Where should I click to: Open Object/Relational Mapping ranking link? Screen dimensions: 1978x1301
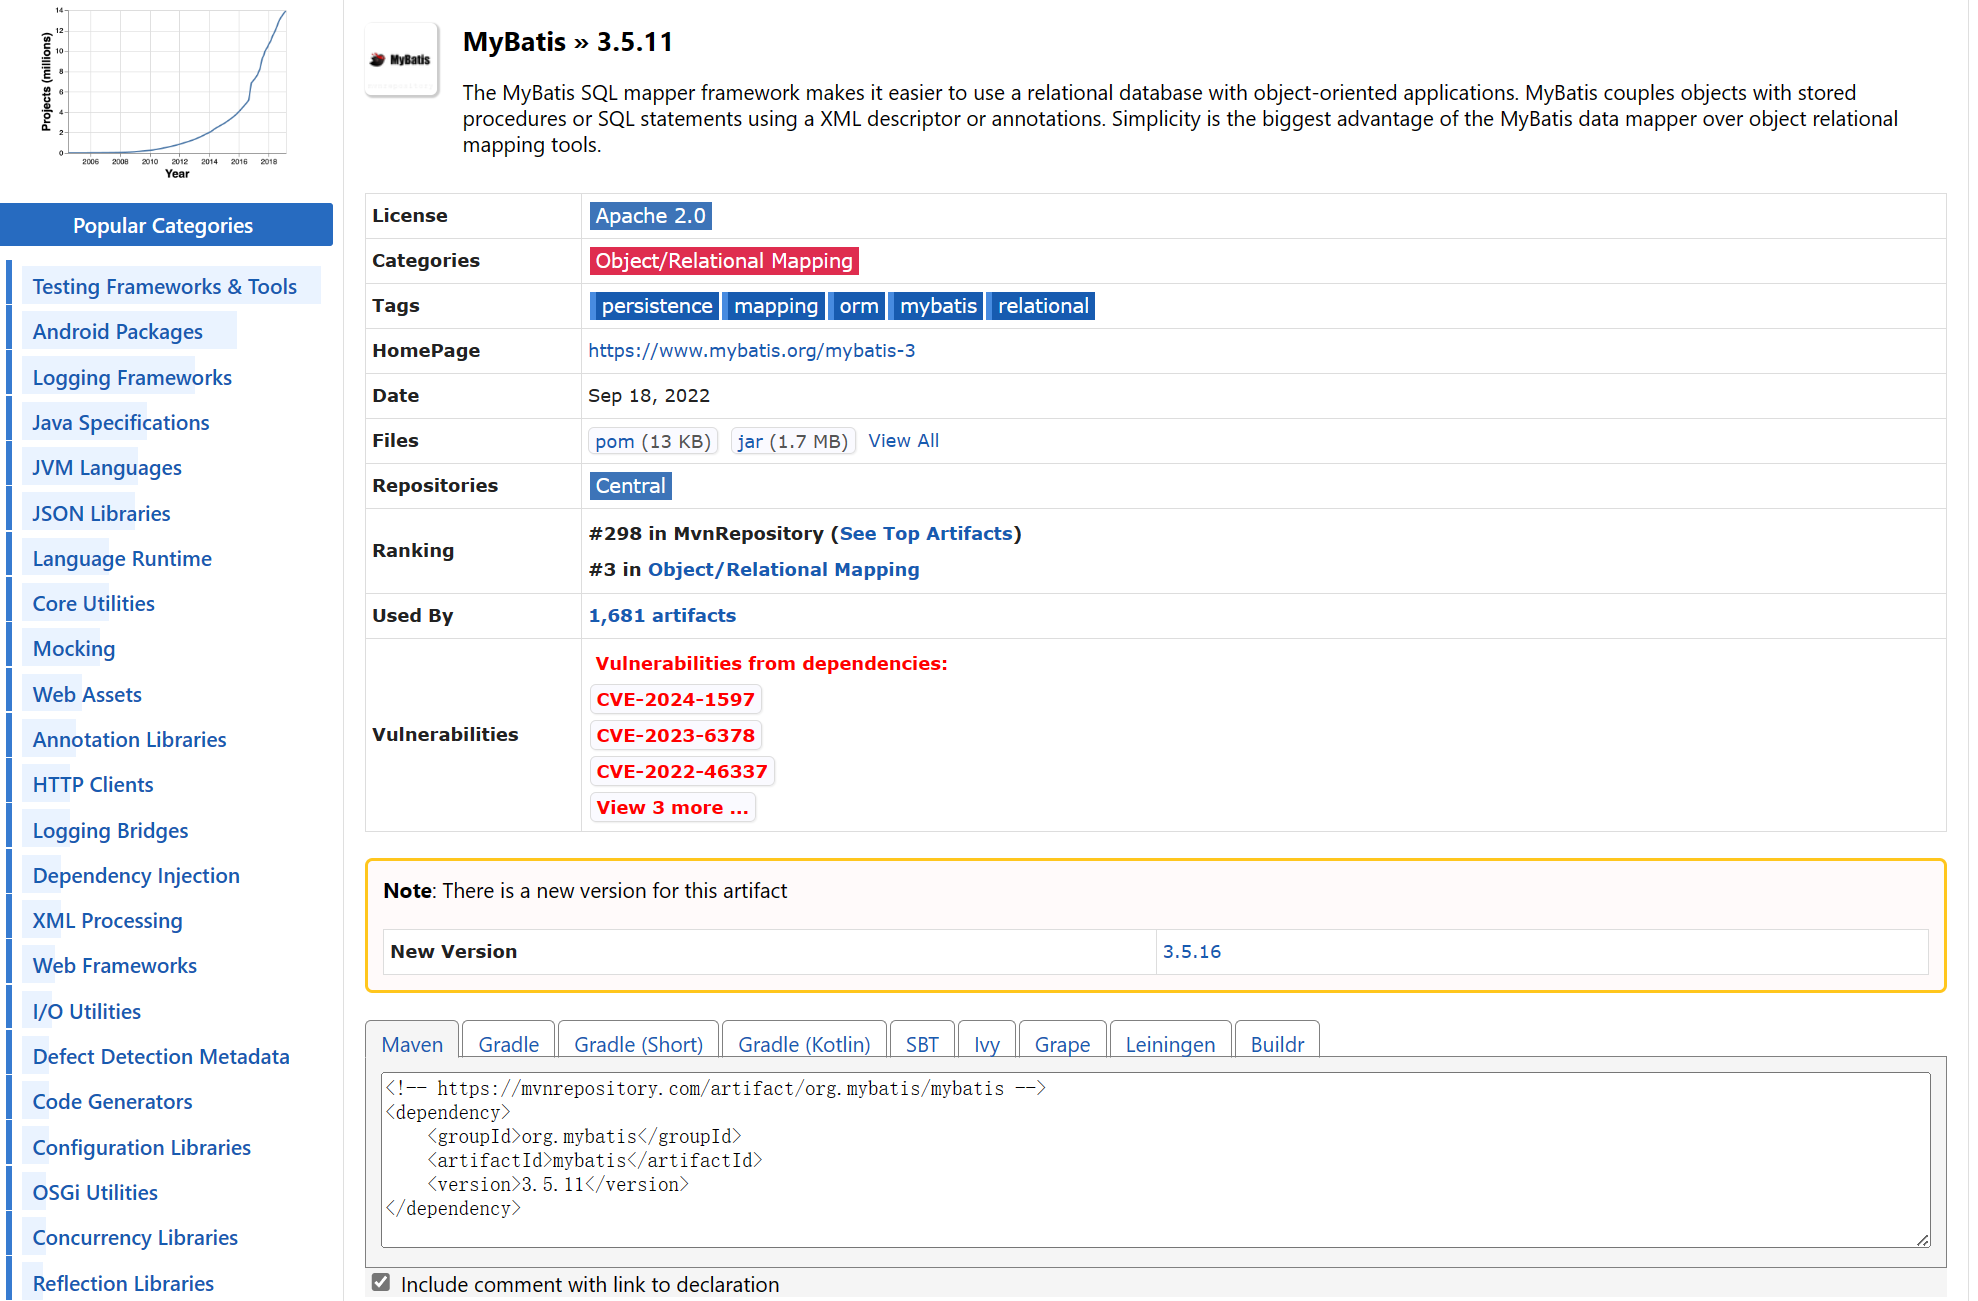pyautogui.click(x=783, y=570)
